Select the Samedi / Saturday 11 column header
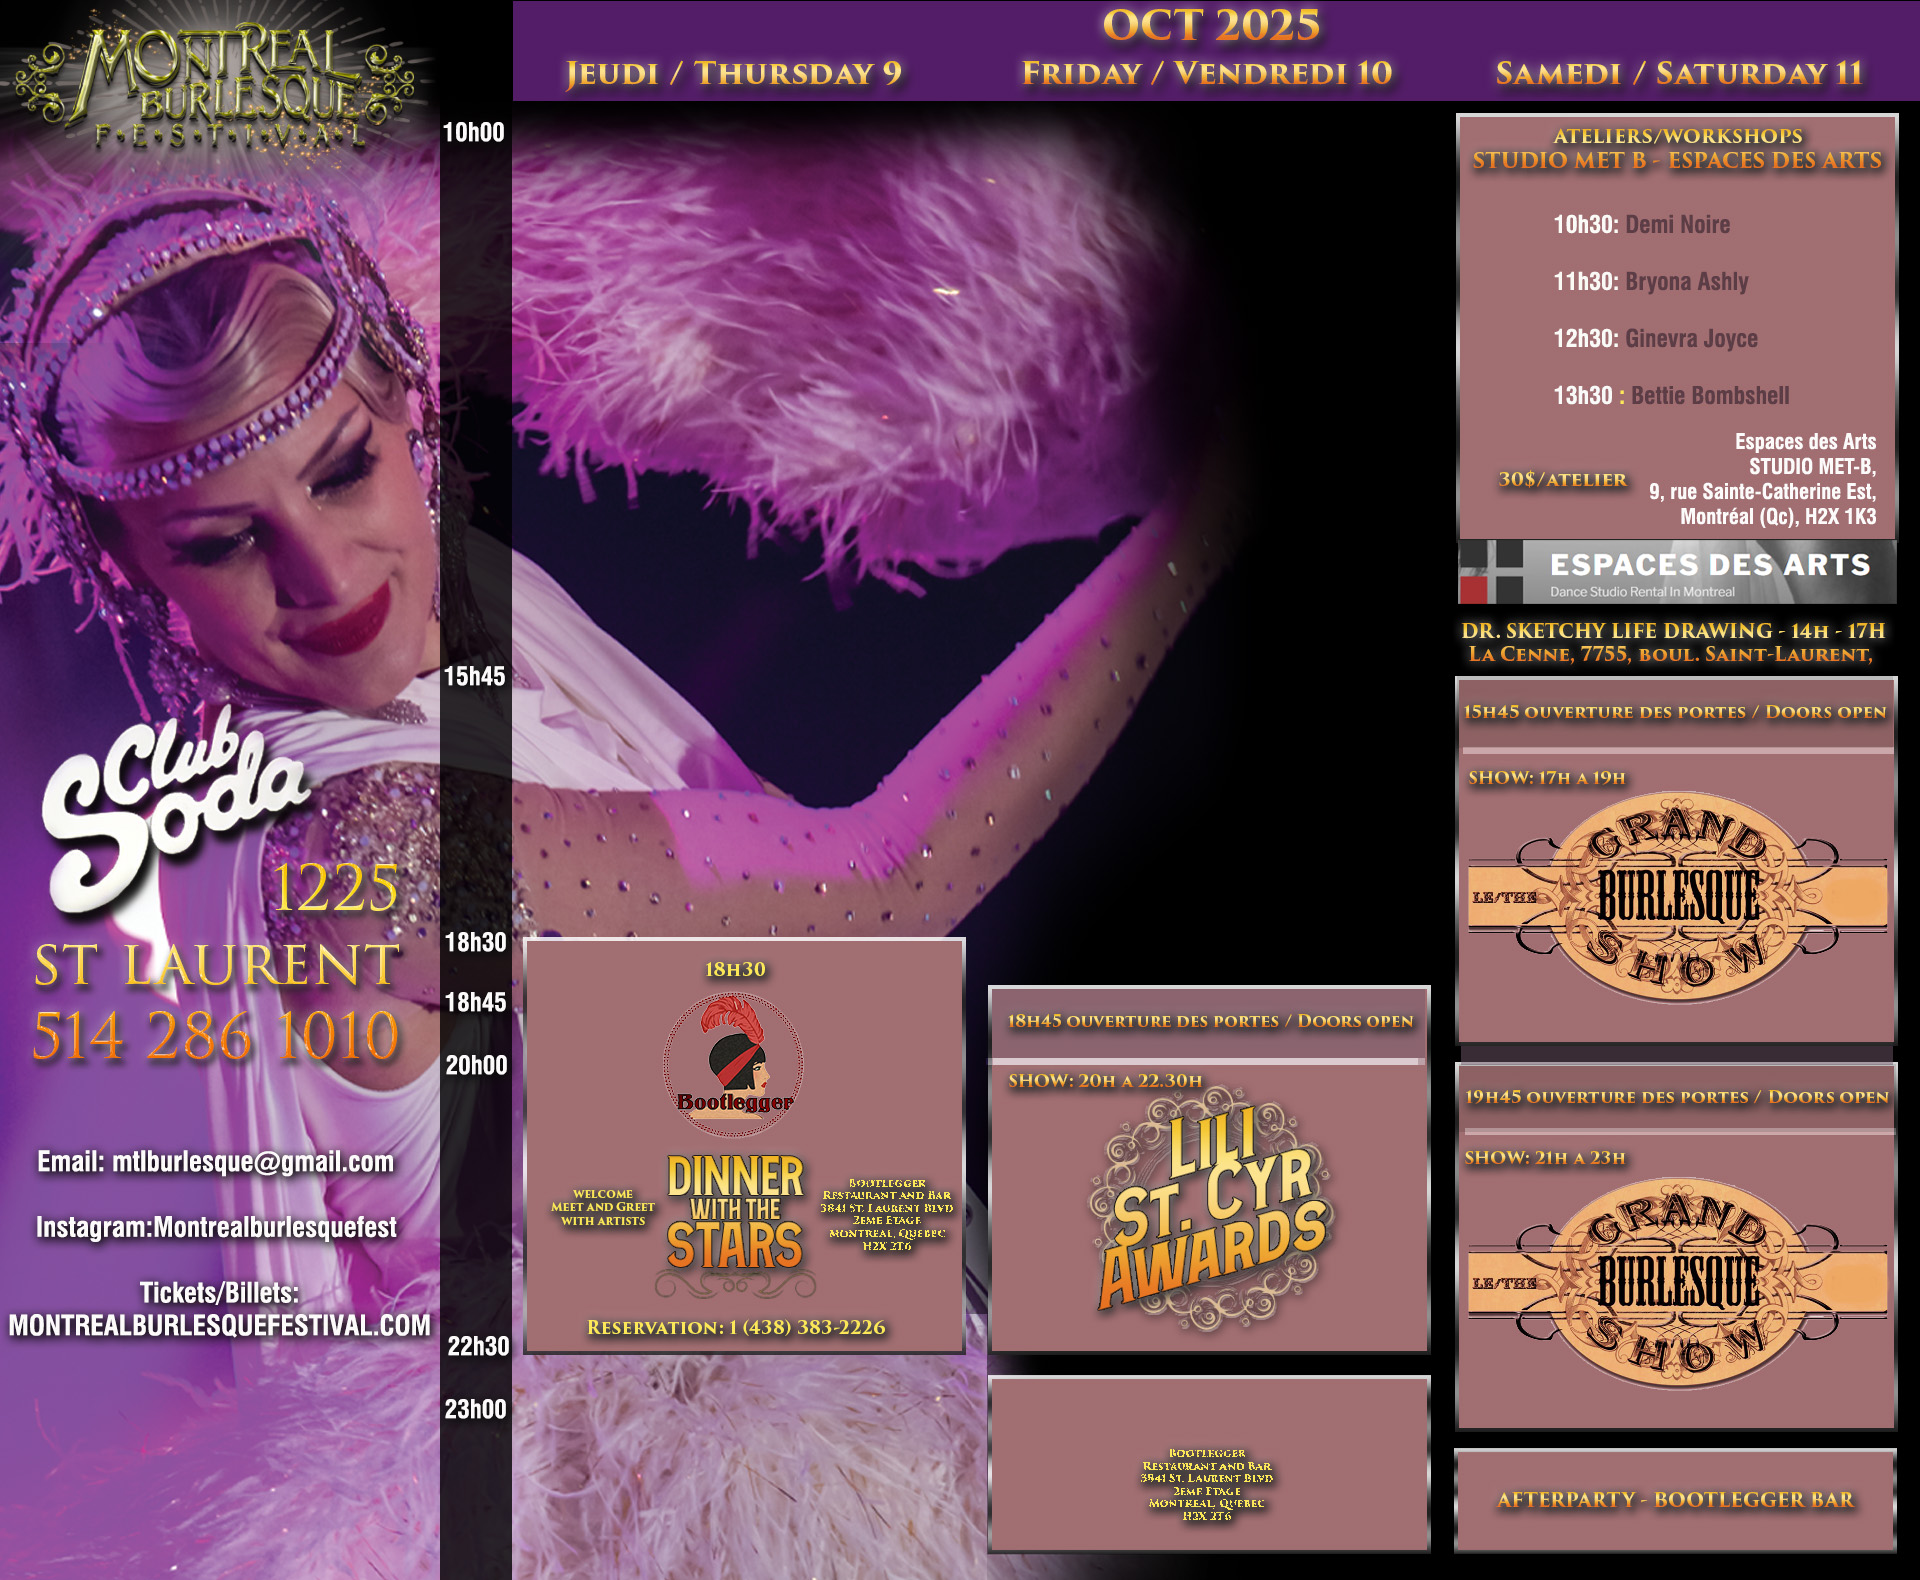This screenshot has width=1920, height=1580. (x=1679, y=73)
